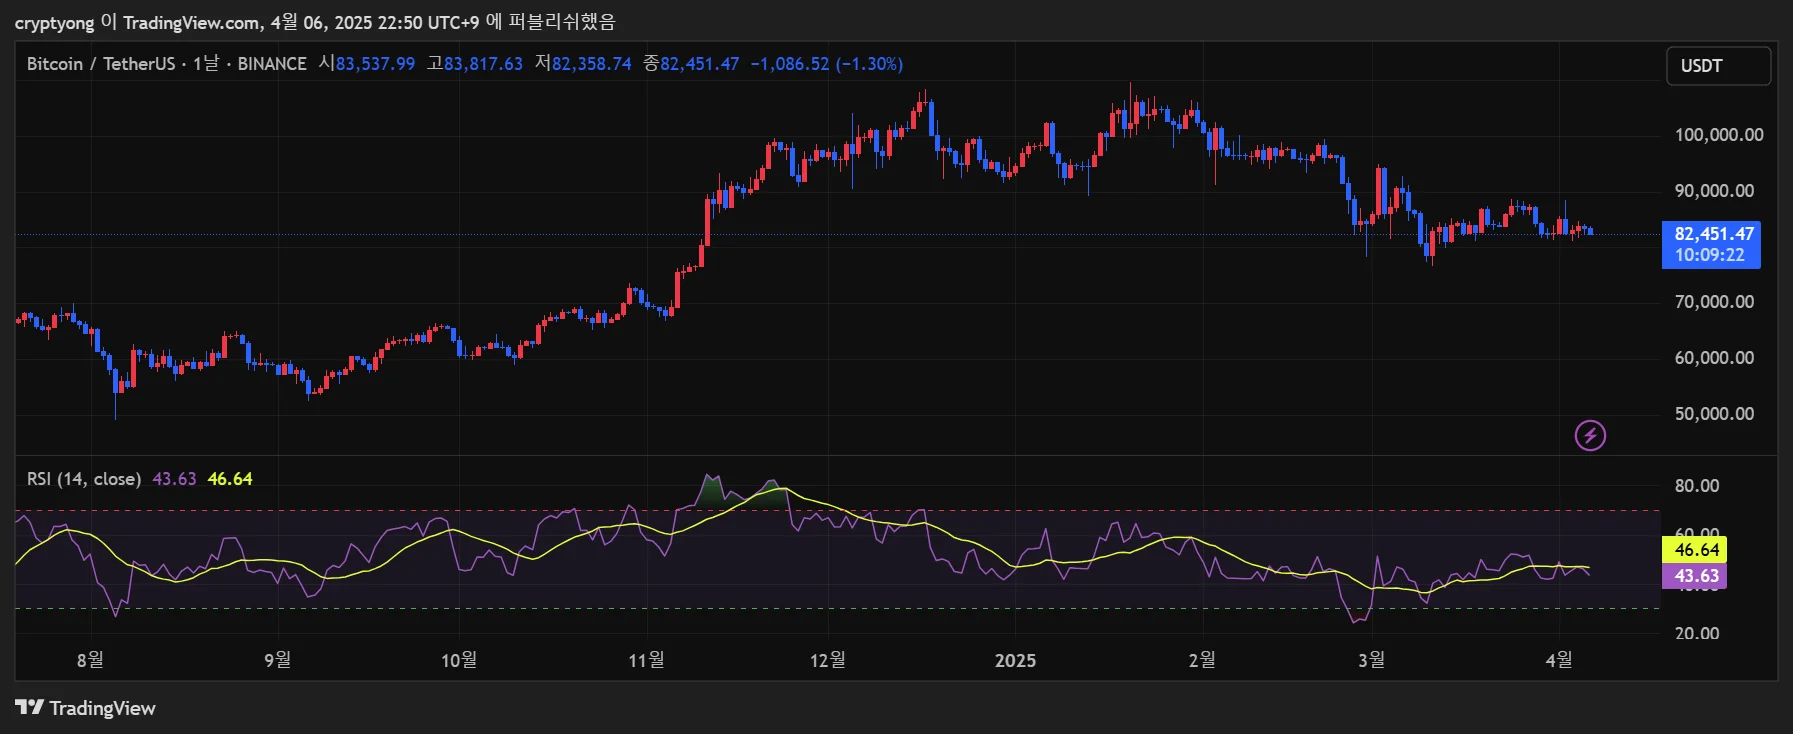Open the USDT currency selector

point(1717,66)
